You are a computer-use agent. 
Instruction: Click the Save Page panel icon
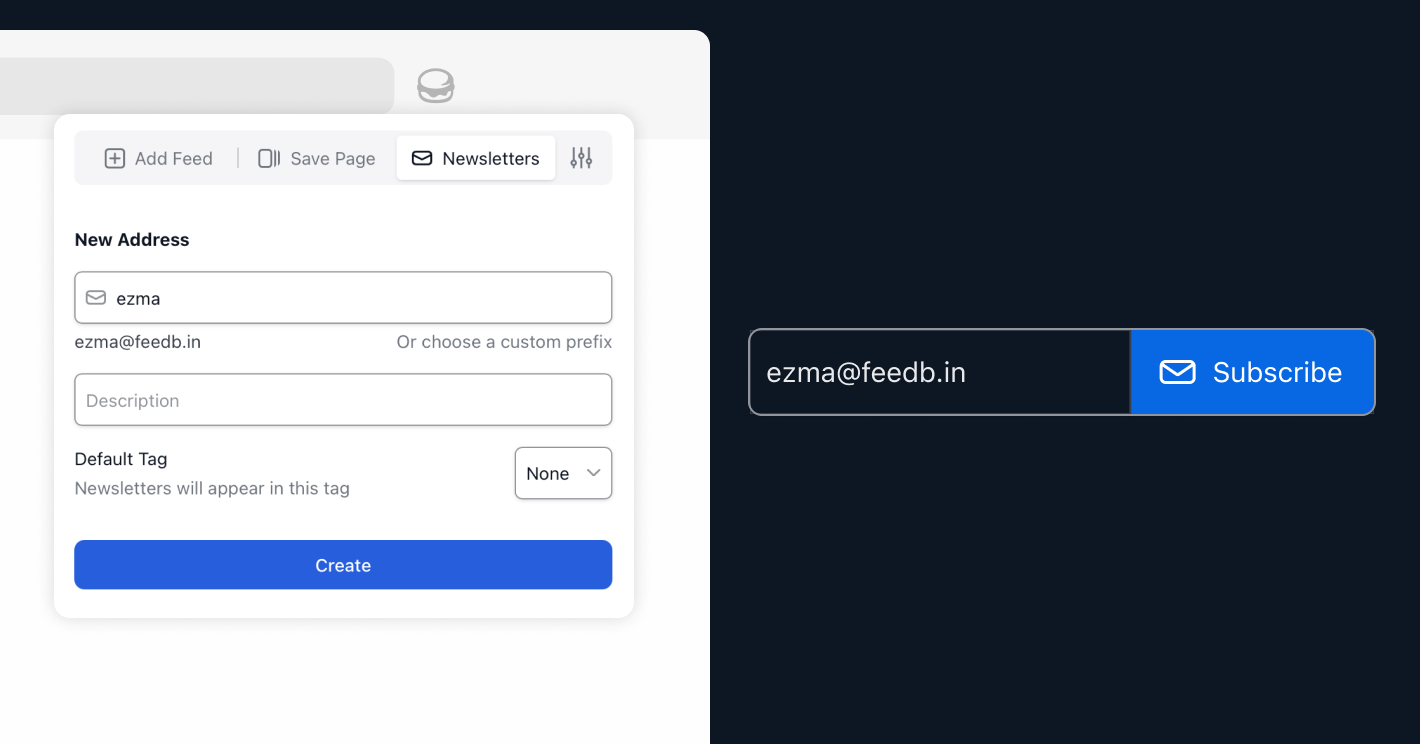[x=268, y=158]
